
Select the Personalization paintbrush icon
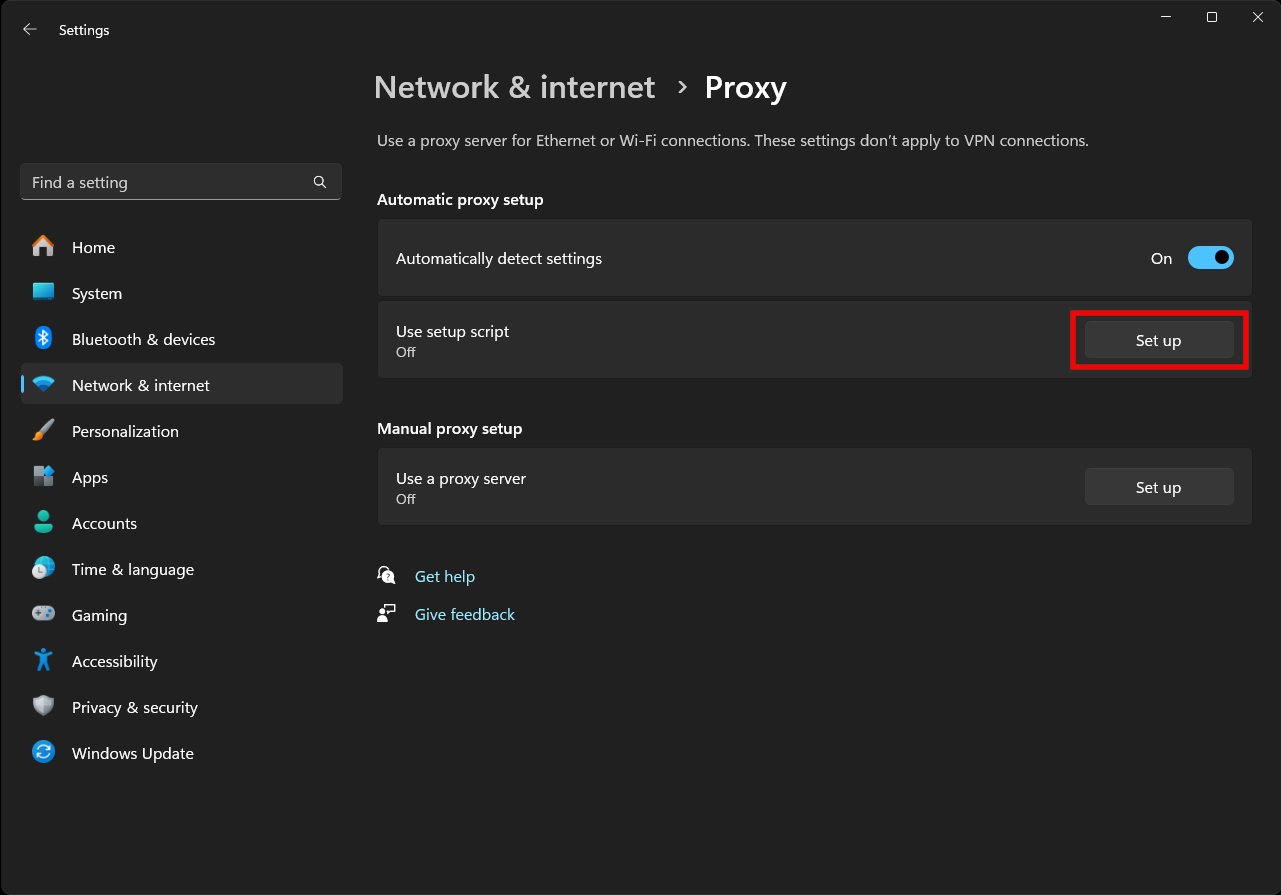click(x=43, y=431)
